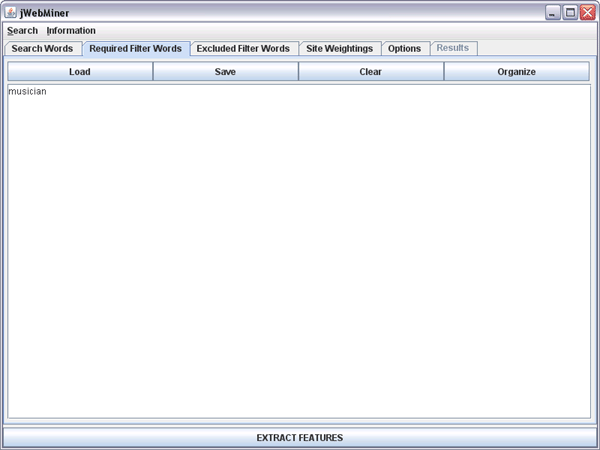Start EXTRACT FEATURES
600x450 pixels.
click(x=300, y=437)
